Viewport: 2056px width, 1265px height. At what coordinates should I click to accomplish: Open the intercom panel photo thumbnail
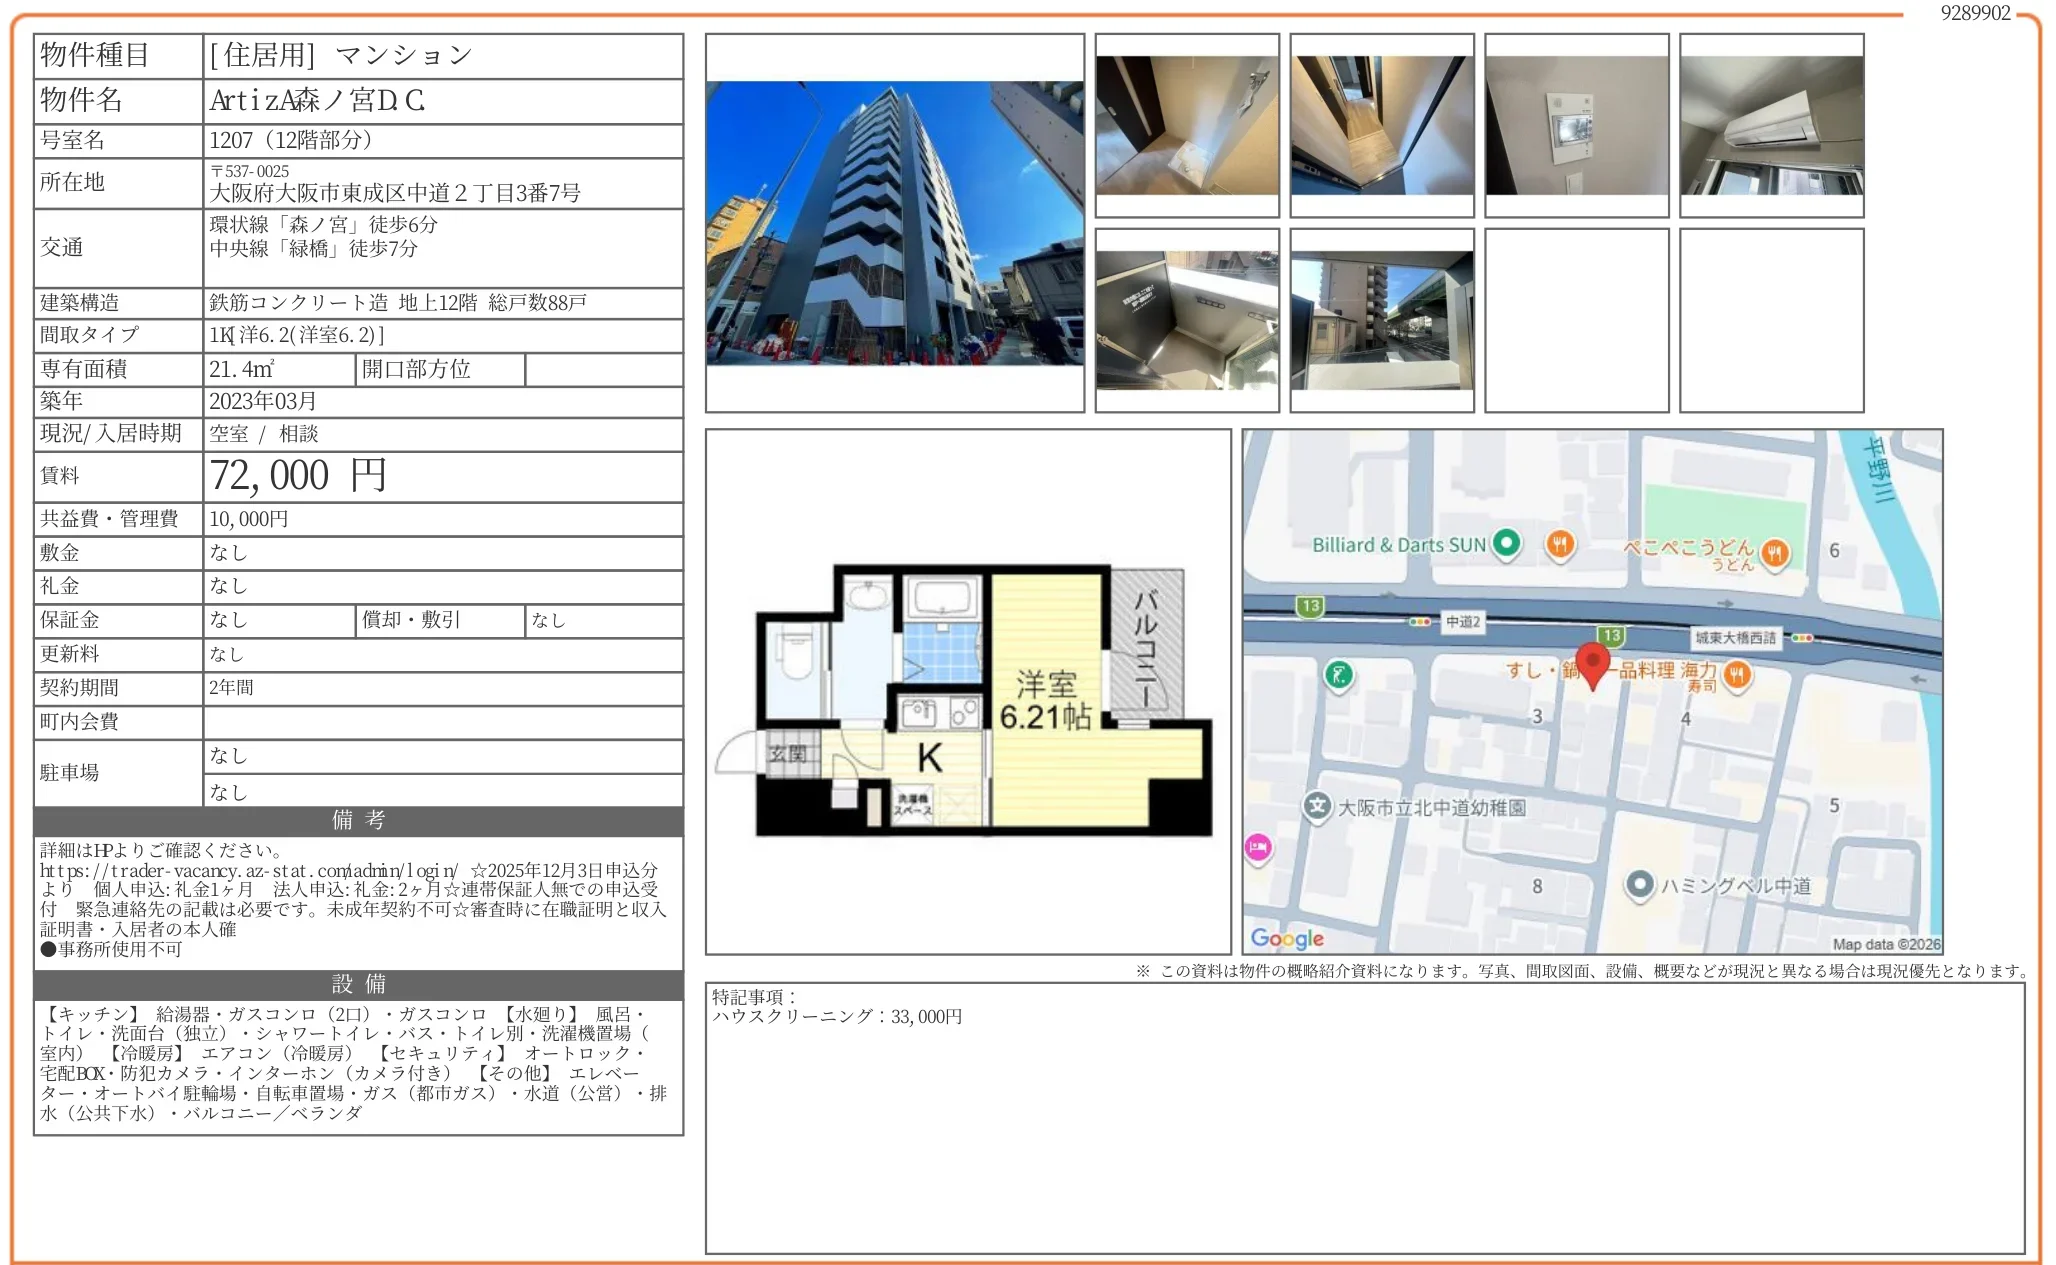coord(1576,125)
